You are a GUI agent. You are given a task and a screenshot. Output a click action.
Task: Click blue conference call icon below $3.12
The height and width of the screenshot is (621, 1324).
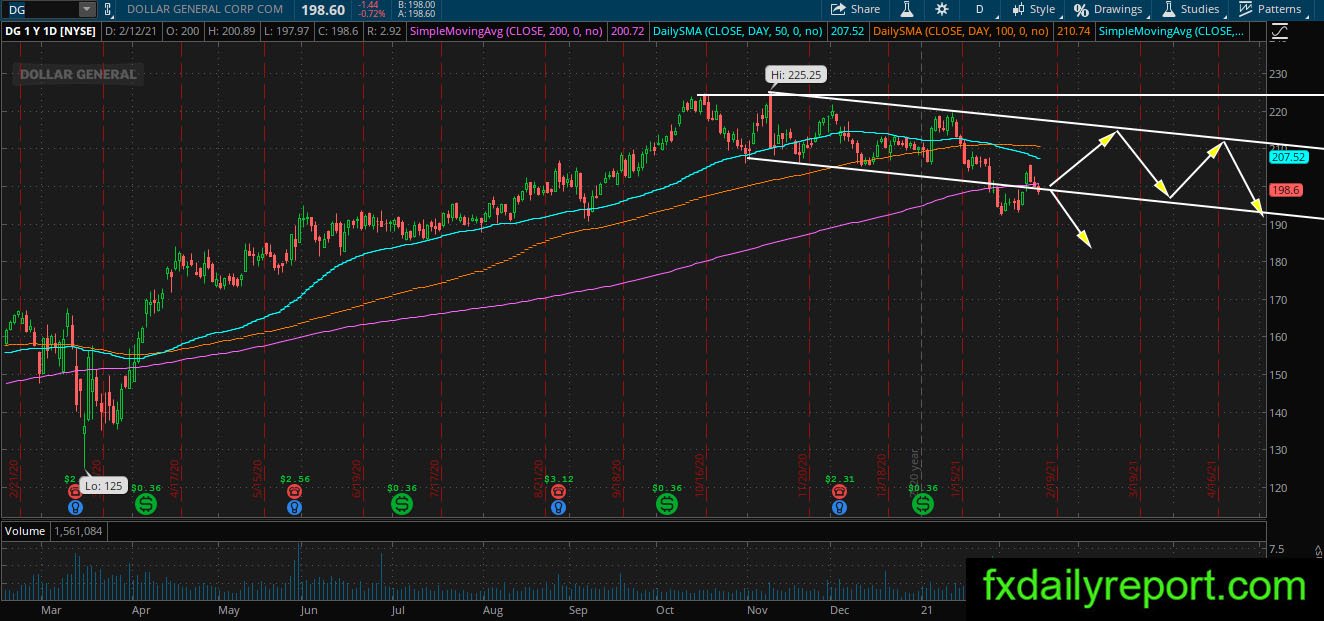pyautogui.click(x=559, y=507)
